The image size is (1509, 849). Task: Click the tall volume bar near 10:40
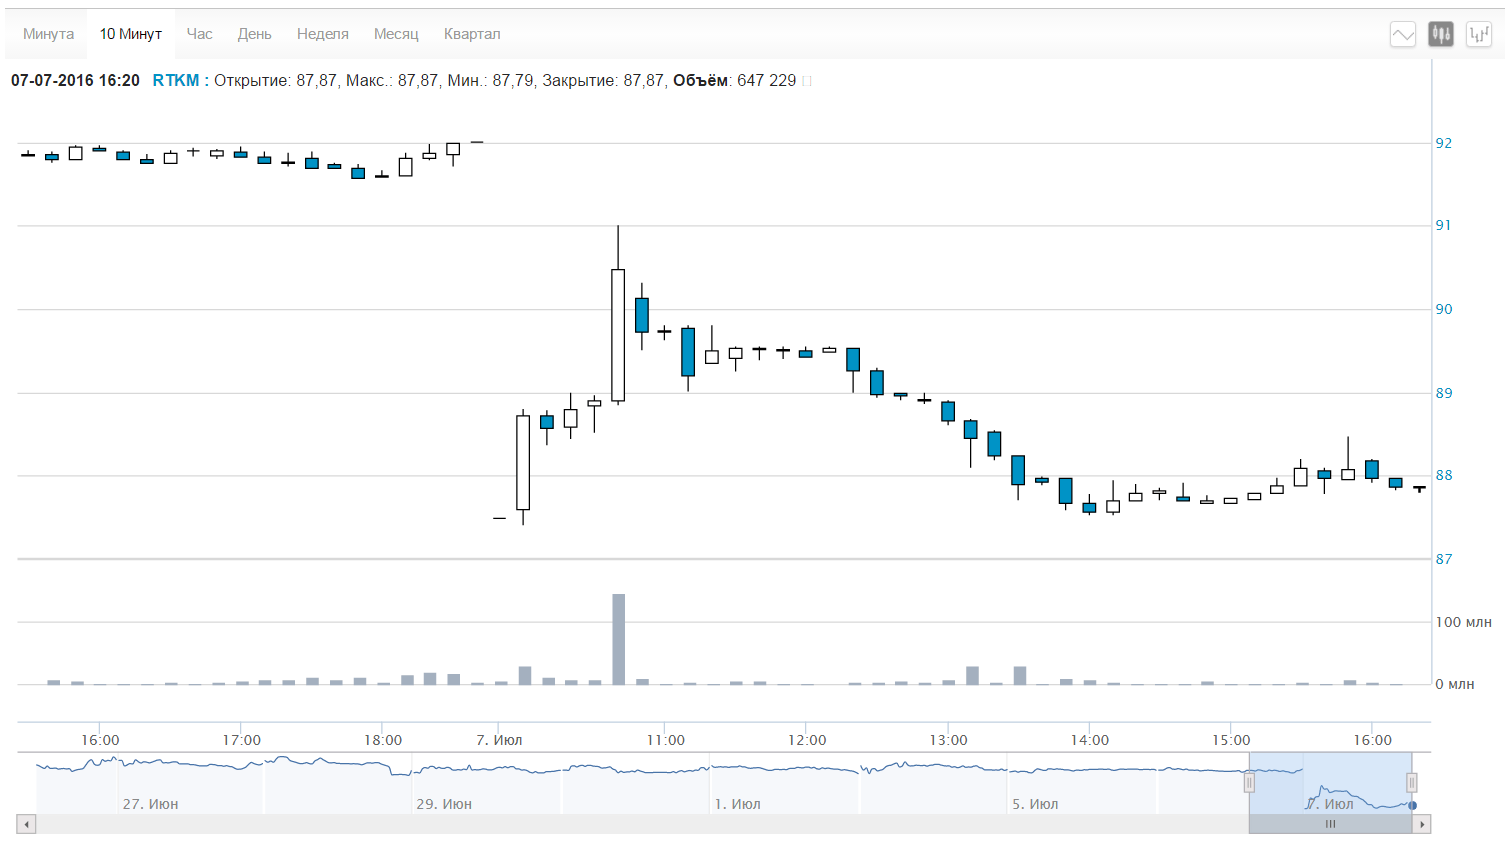pyautogui.click(x=619, y=639)
